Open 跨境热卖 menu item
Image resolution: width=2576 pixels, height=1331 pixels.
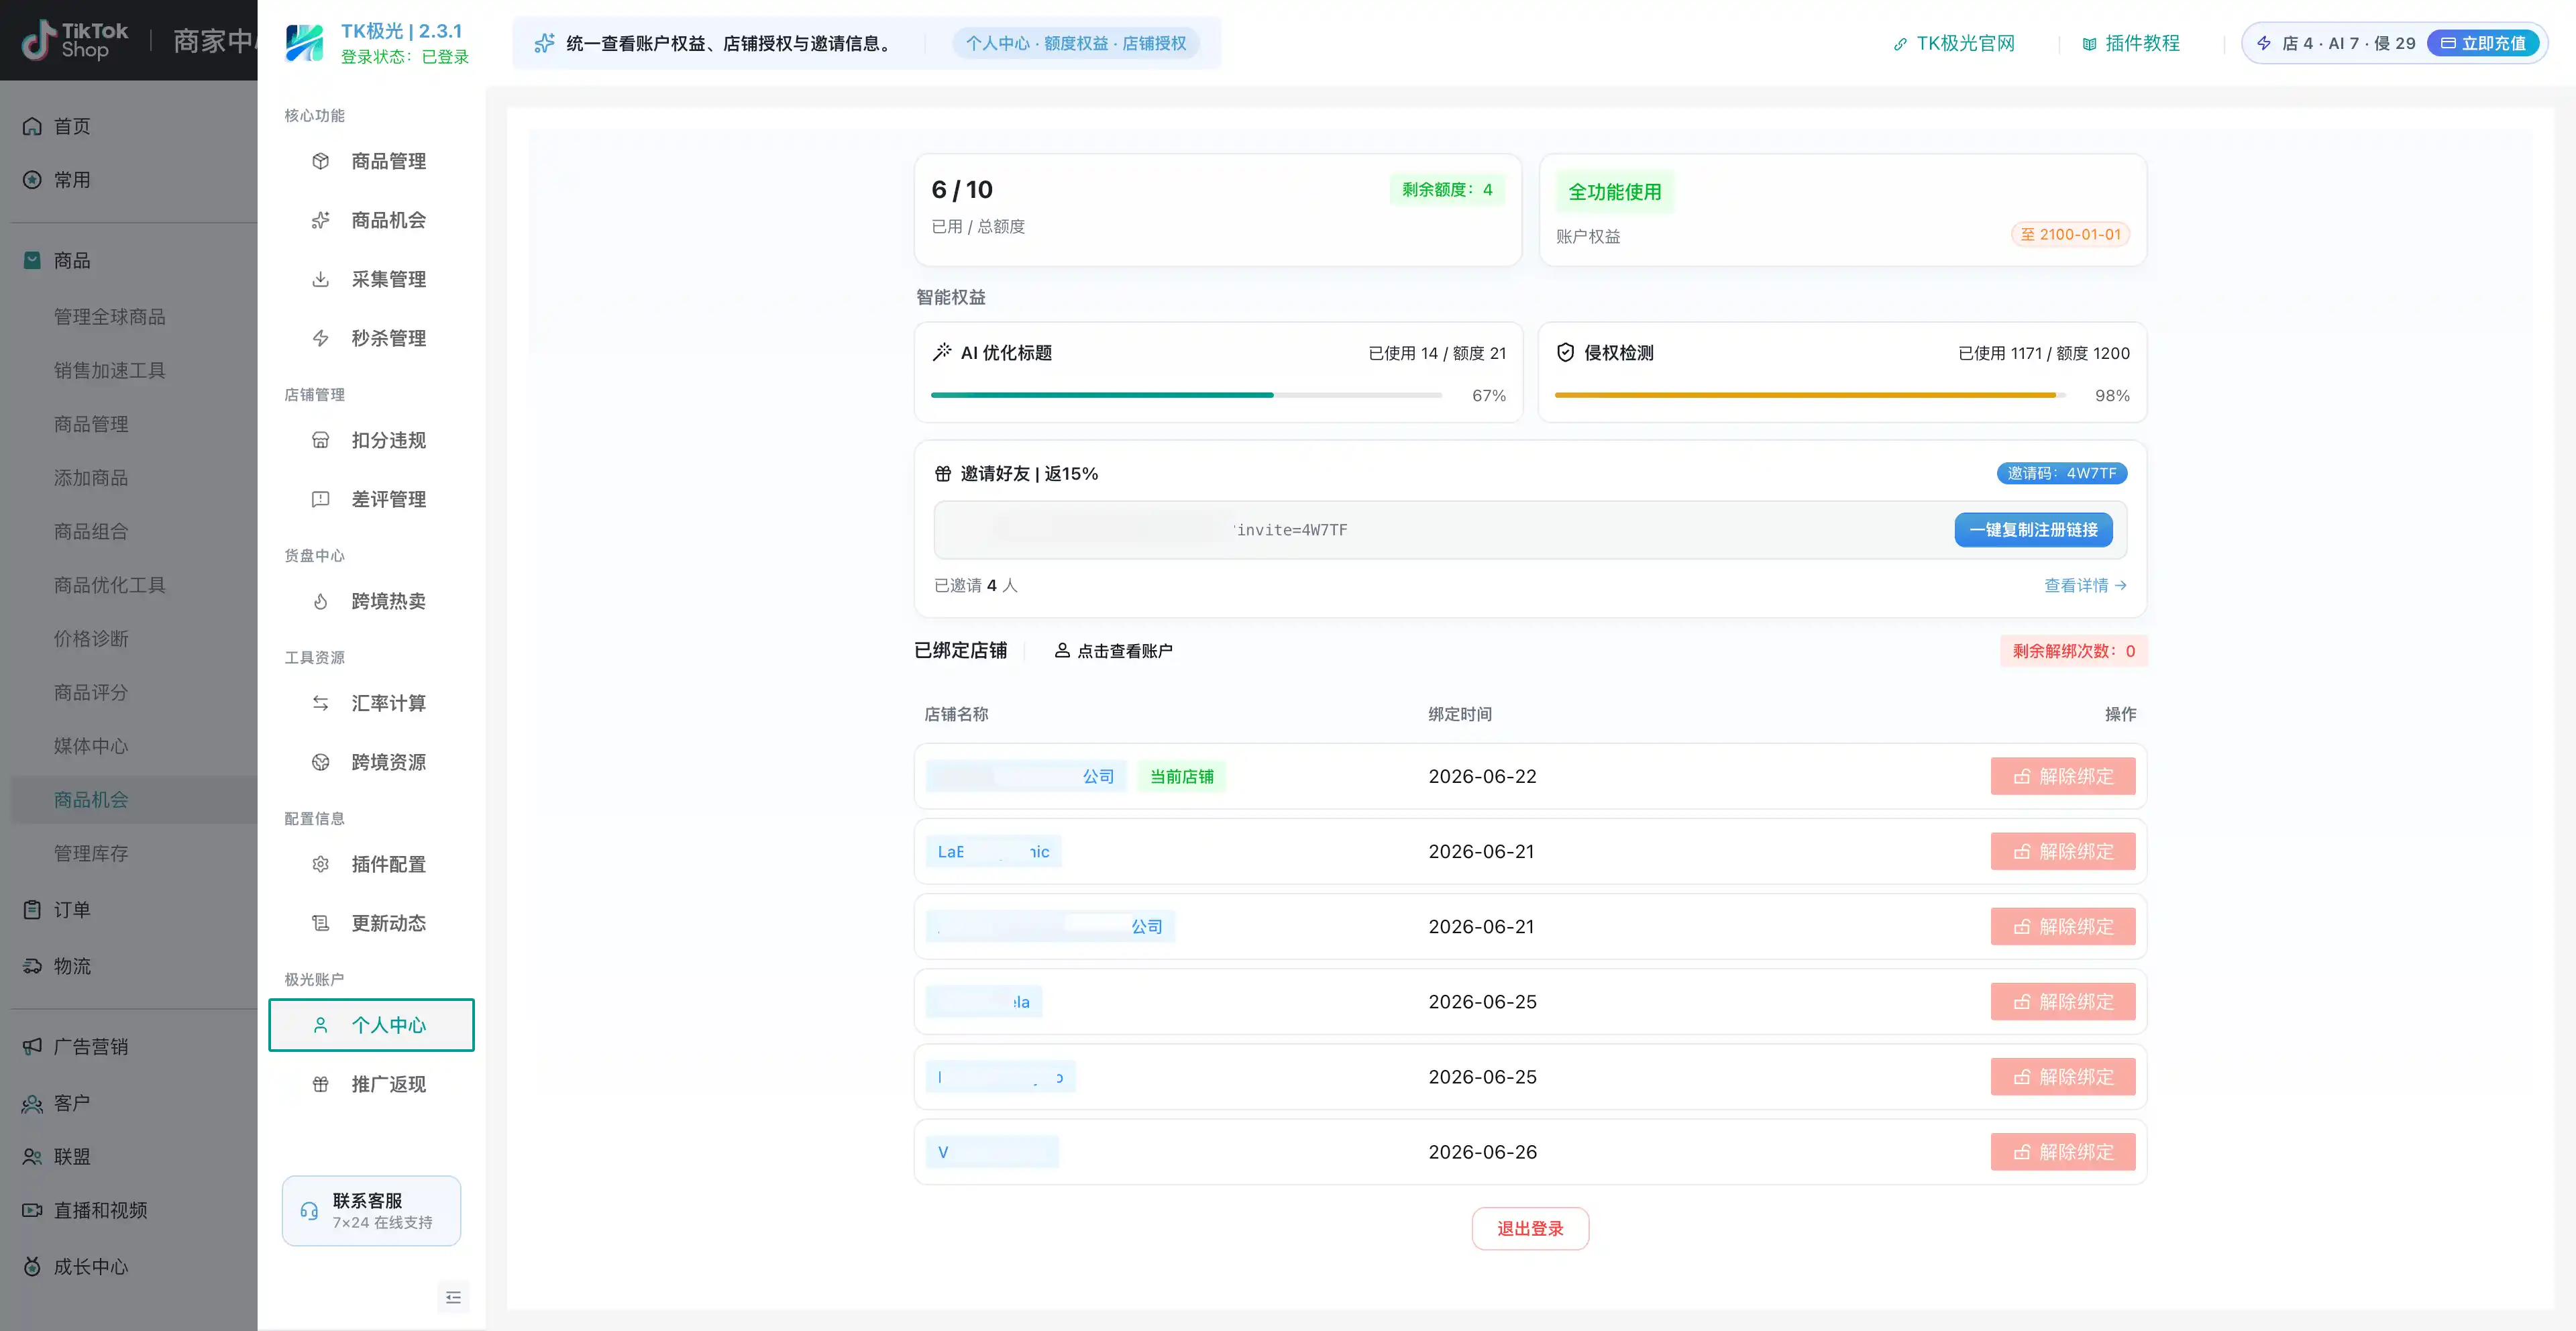click(371, 601)
